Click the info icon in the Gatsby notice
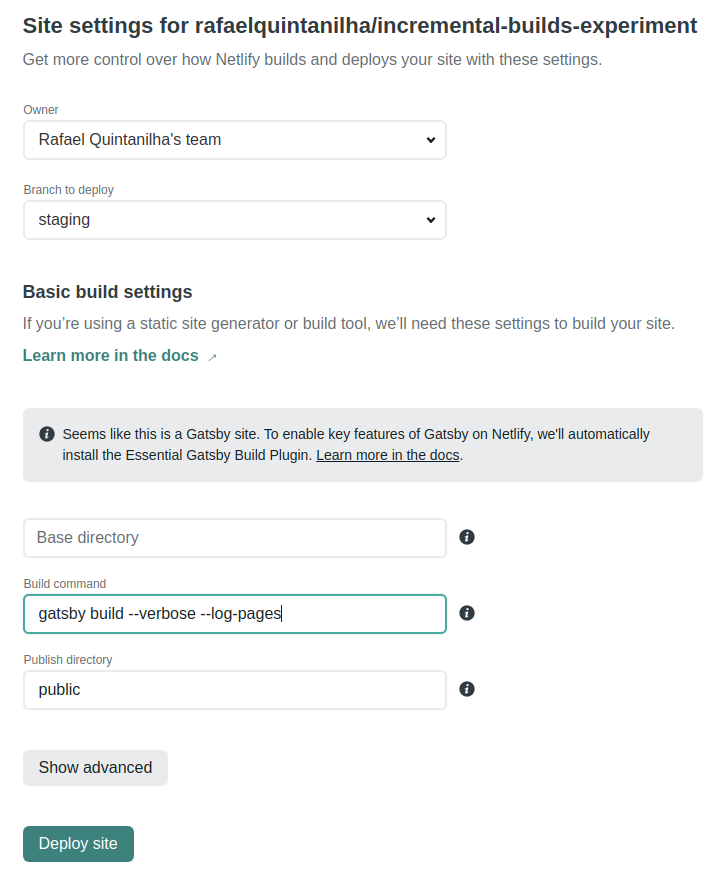This screenshot has width=725, height=880. click(47, 434)
